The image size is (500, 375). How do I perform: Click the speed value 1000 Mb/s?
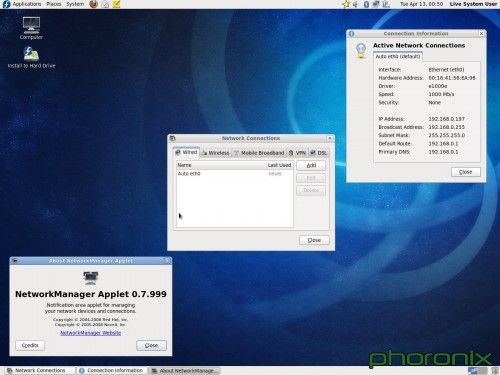tap(441, 94)
